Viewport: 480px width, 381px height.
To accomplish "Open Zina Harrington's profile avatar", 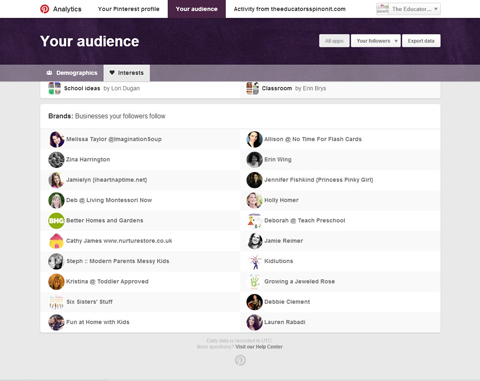I will pyautogui.click(x=56, y=160).
